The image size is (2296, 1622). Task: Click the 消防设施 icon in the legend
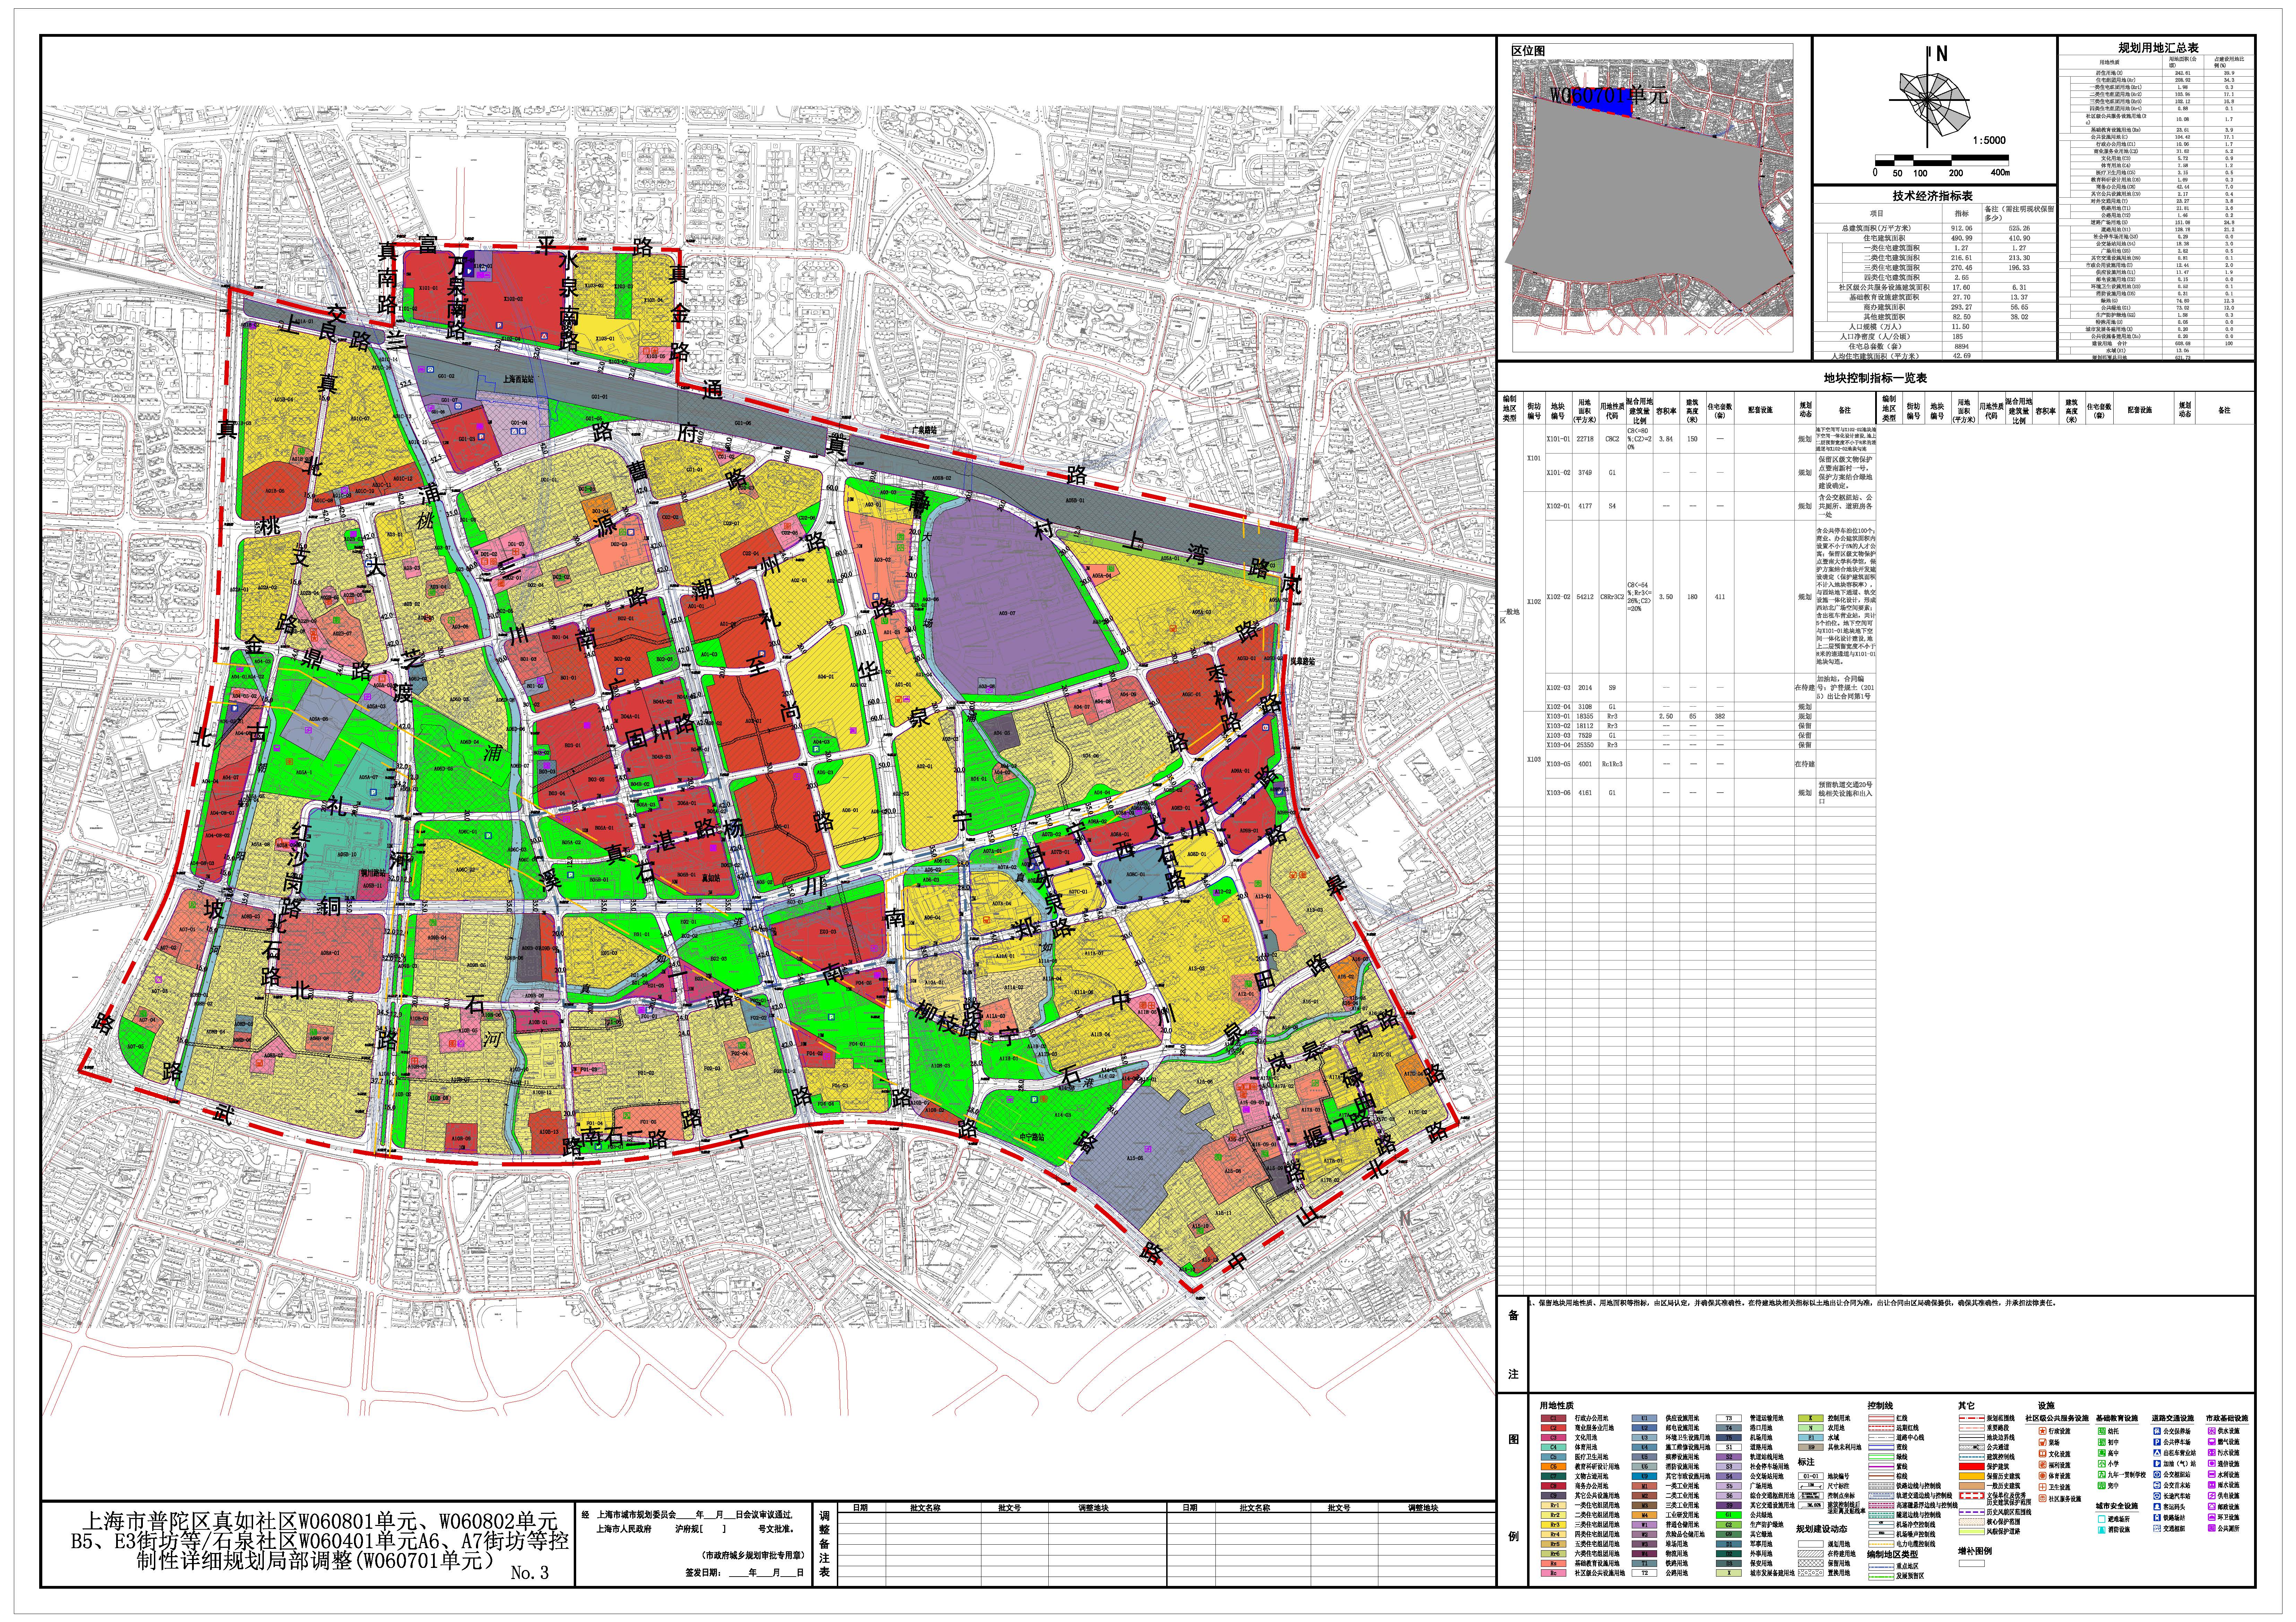coord(2102,1530)
